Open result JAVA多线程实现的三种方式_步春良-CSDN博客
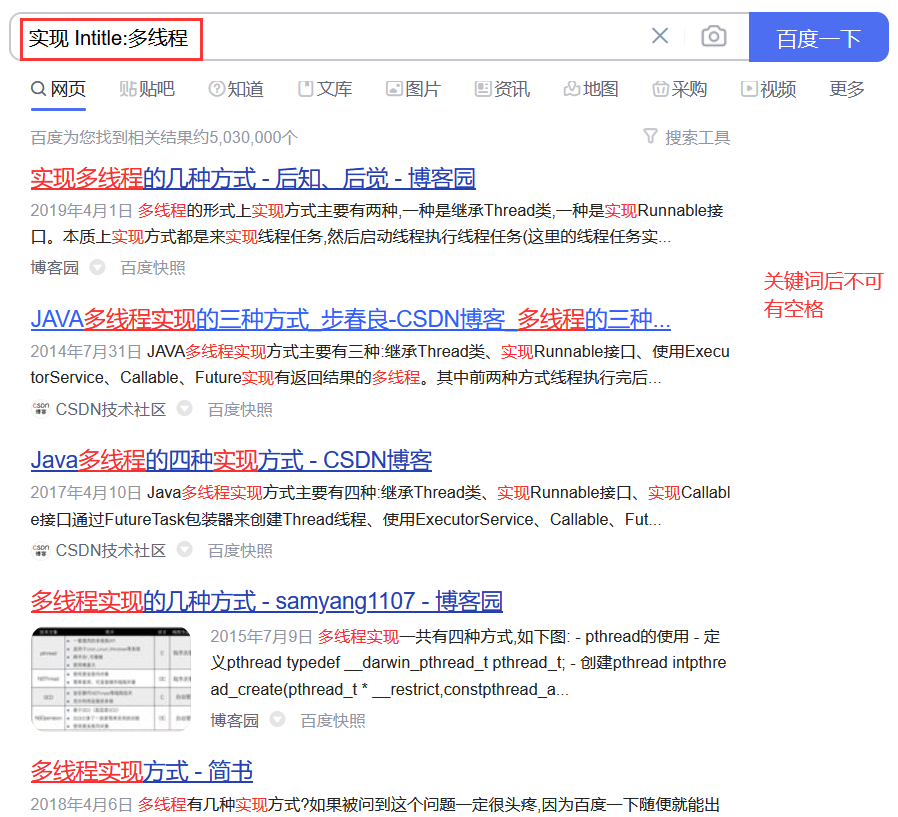Viewport: 898px width, 817px height. (350, 319)
